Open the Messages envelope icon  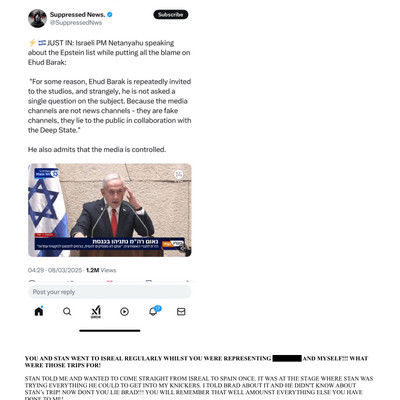coord(181,312)
